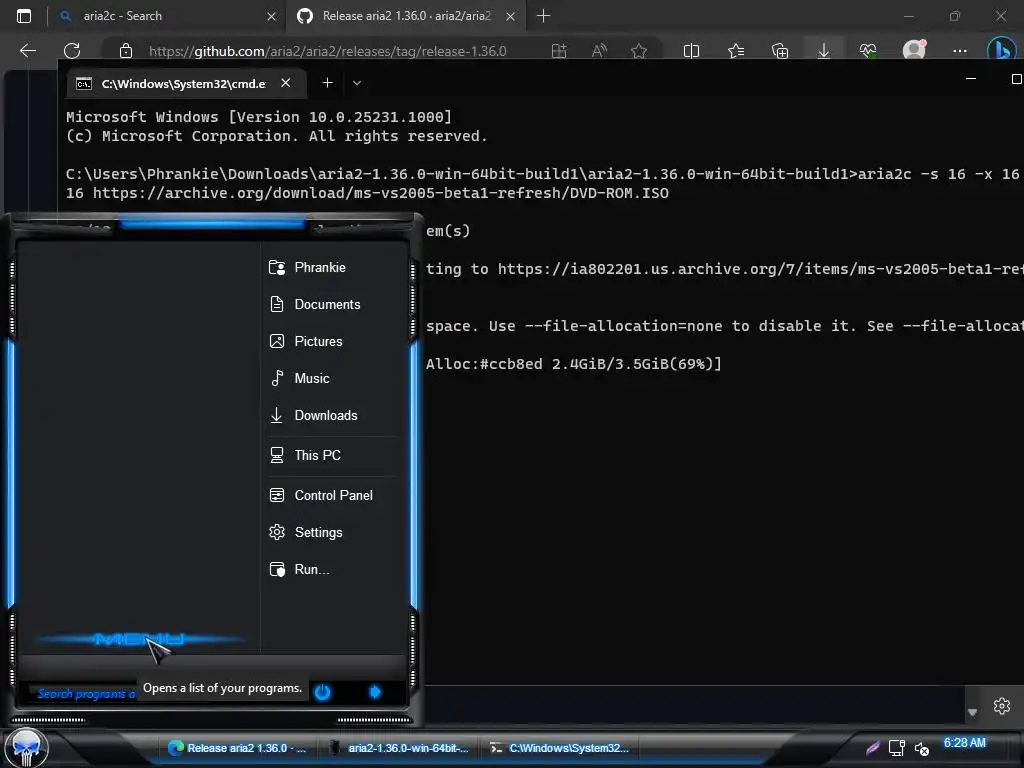Click the taskbar clock showing 6:28 AM
The image size is (1024, 768).
pos(964,743)
